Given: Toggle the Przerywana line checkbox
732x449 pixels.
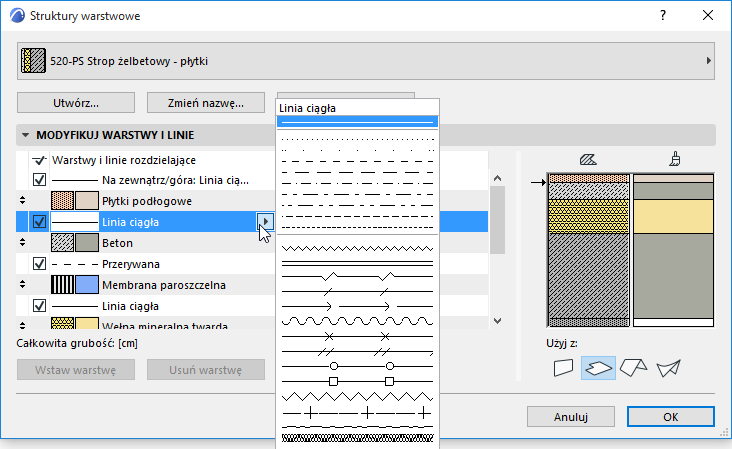Looking at the screenshot, I should pyautogui.click(x=40, y=264).
